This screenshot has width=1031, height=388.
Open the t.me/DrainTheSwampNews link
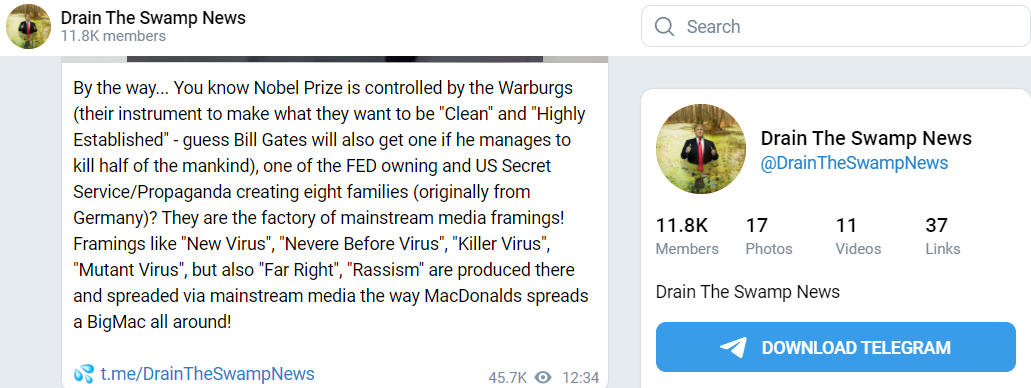(207, 374)
